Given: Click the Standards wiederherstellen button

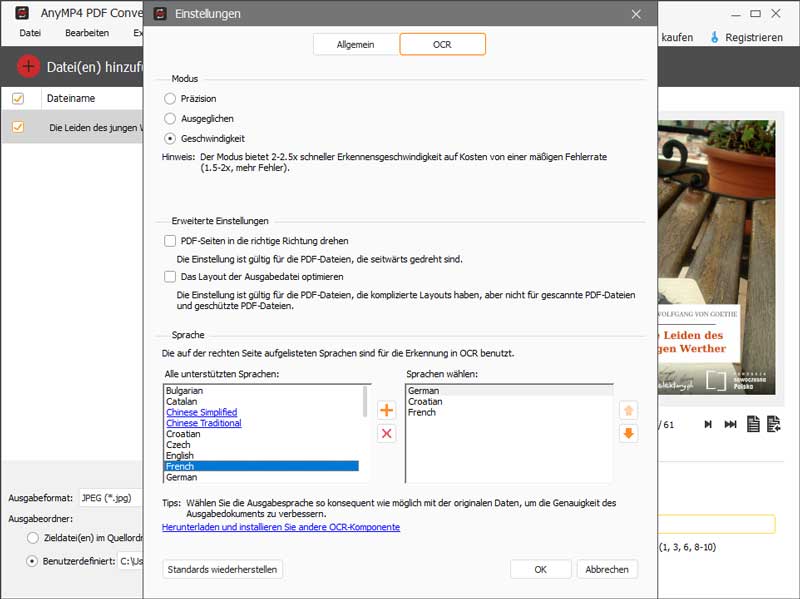Looking at the screenshot, I should [x=222, y=569].
